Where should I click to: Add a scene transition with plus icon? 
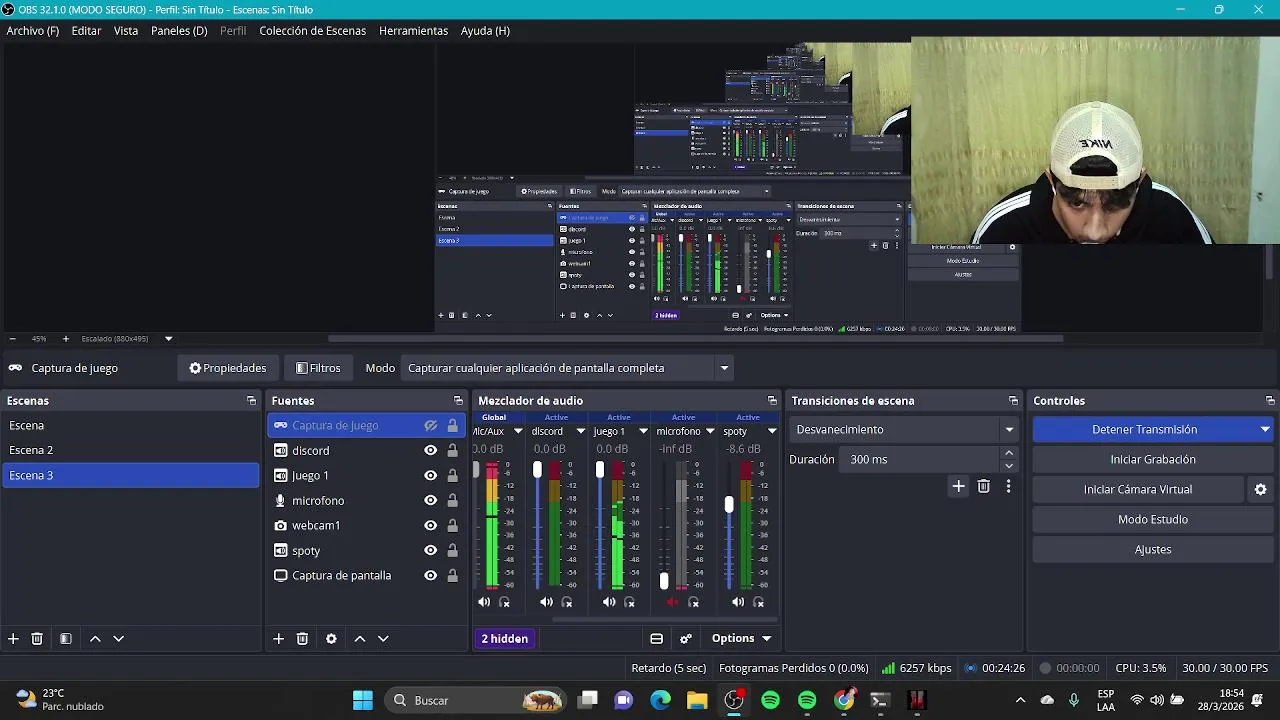pos(958,486)
